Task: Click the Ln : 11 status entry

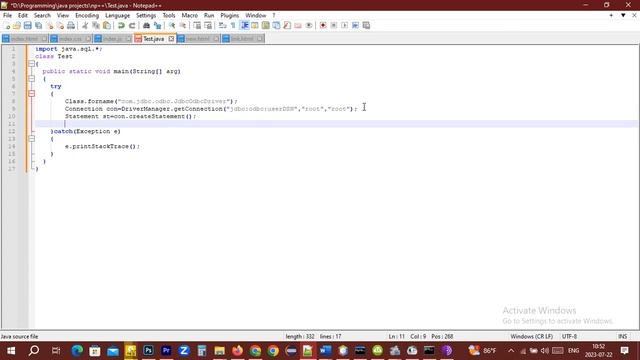Action: pos(396,336)
